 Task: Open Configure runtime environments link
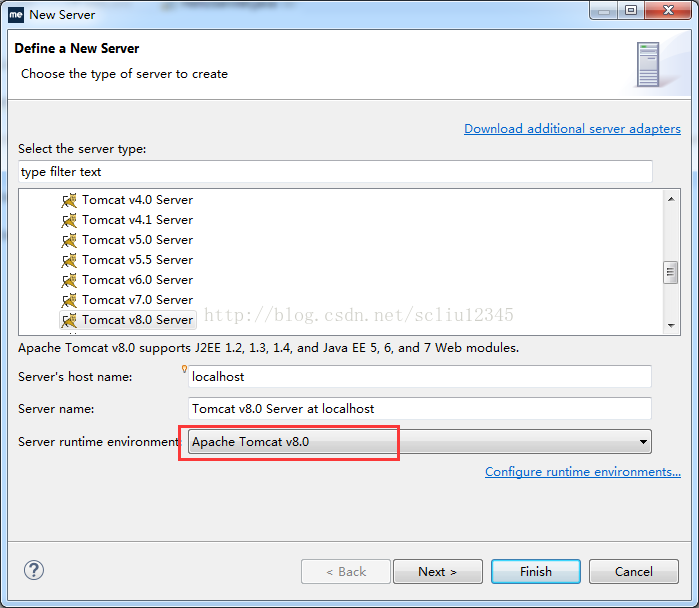[x=583, y=472]
